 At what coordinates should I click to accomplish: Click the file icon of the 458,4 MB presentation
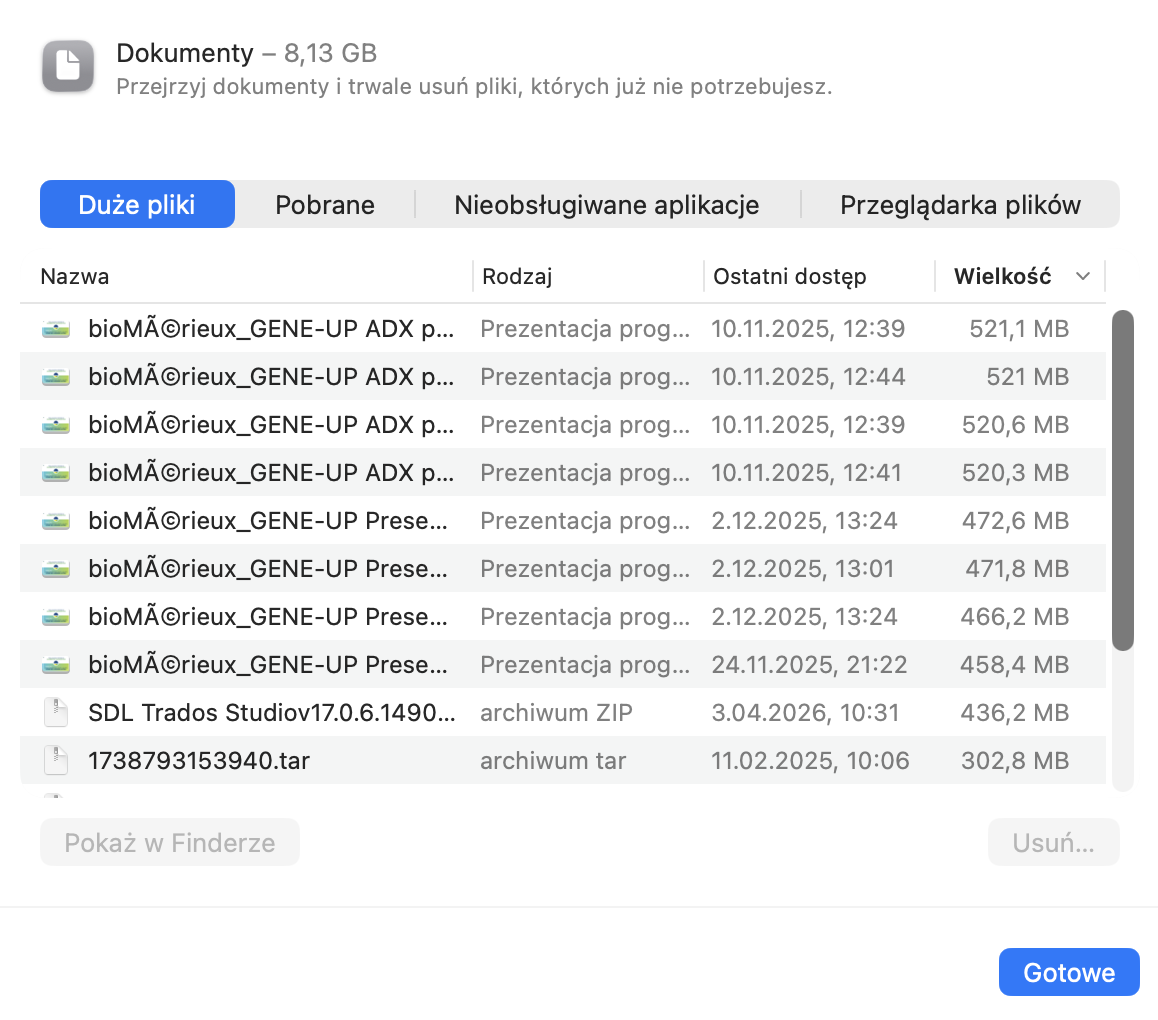56,665
